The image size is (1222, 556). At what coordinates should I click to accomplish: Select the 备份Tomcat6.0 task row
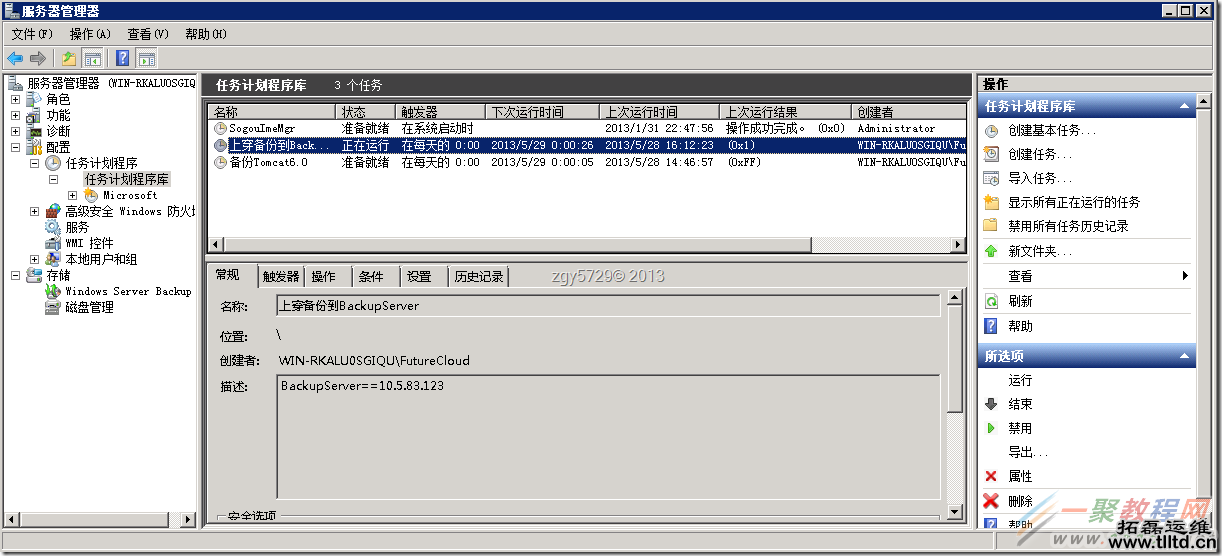(268, 162)
